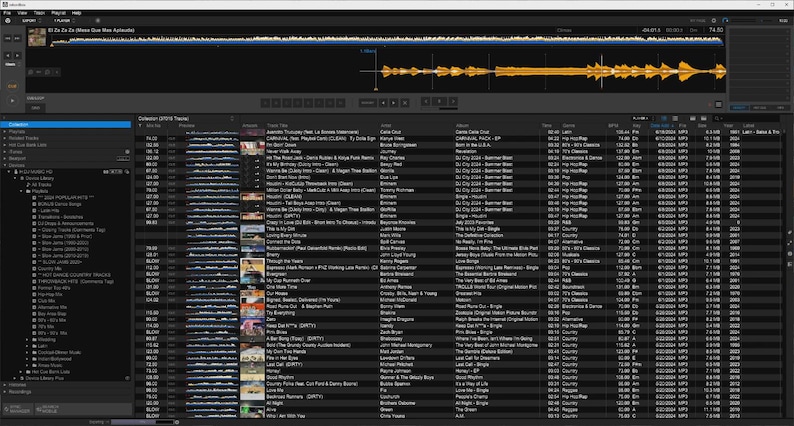
Task: Switch to HOT CUE tab in right panel
Action: click(x=760, y=108)
